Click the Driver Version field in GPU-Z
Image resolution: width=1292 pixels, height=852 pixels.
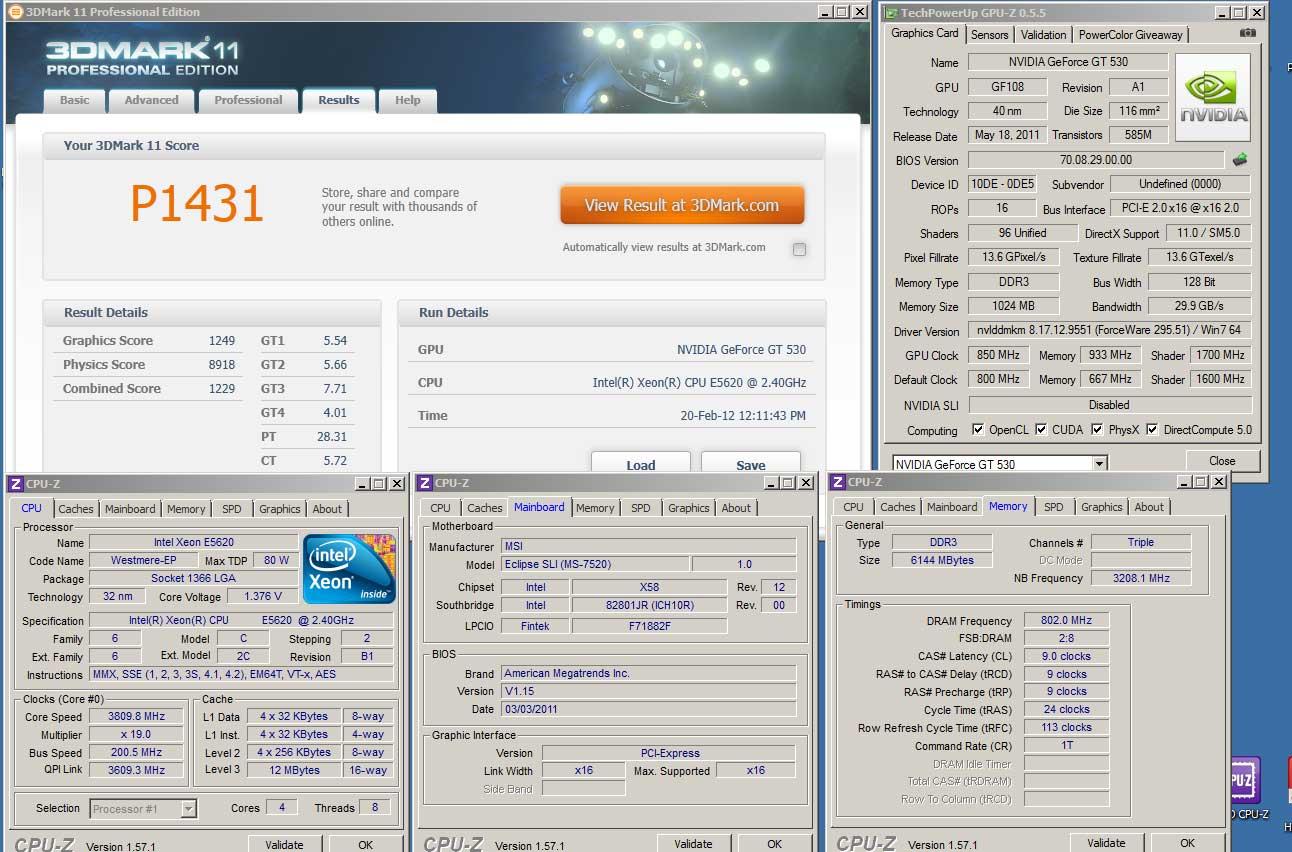[x=1110, y=331]
